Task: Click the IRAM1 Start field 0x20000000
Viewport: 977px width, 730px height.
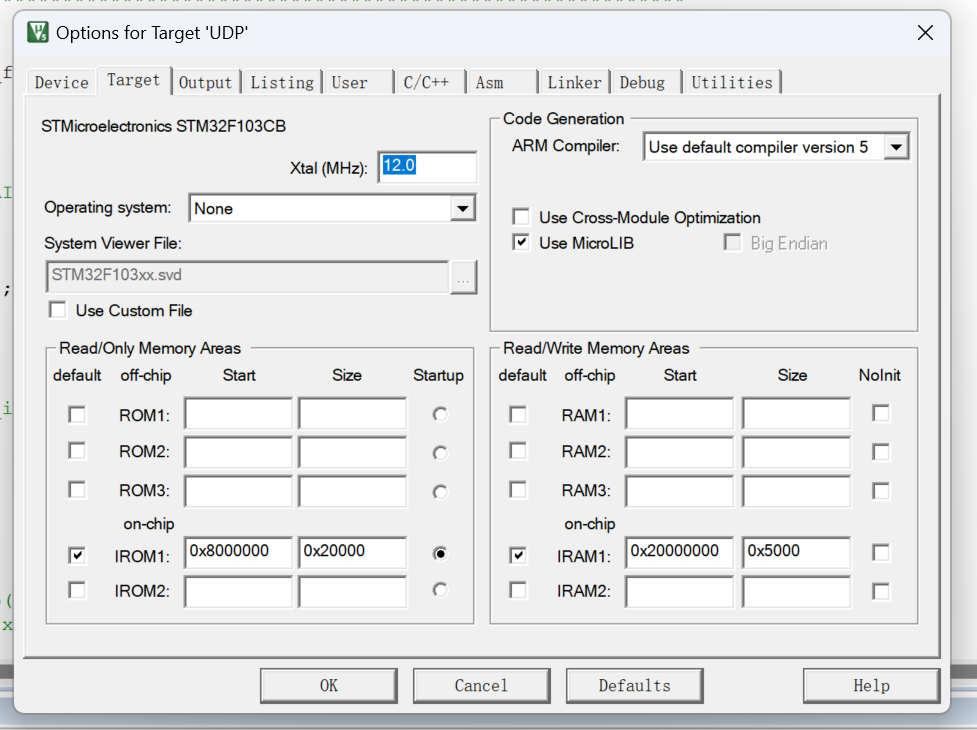Action: click(x=679, y=552)
